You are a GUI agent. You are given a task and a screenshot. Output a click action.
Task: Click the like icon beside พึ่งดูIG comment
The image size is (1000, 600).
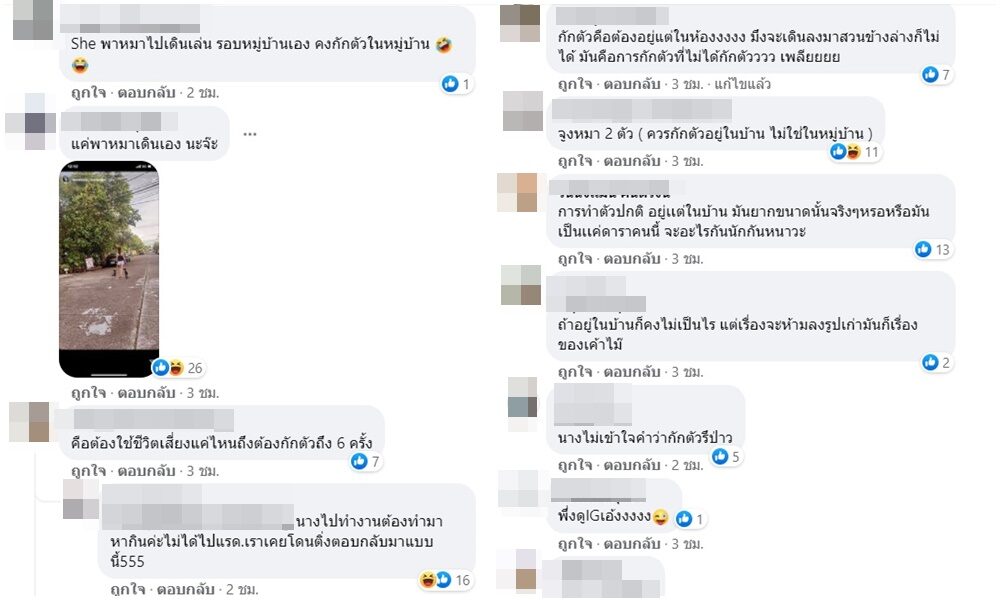pos(684,519)
